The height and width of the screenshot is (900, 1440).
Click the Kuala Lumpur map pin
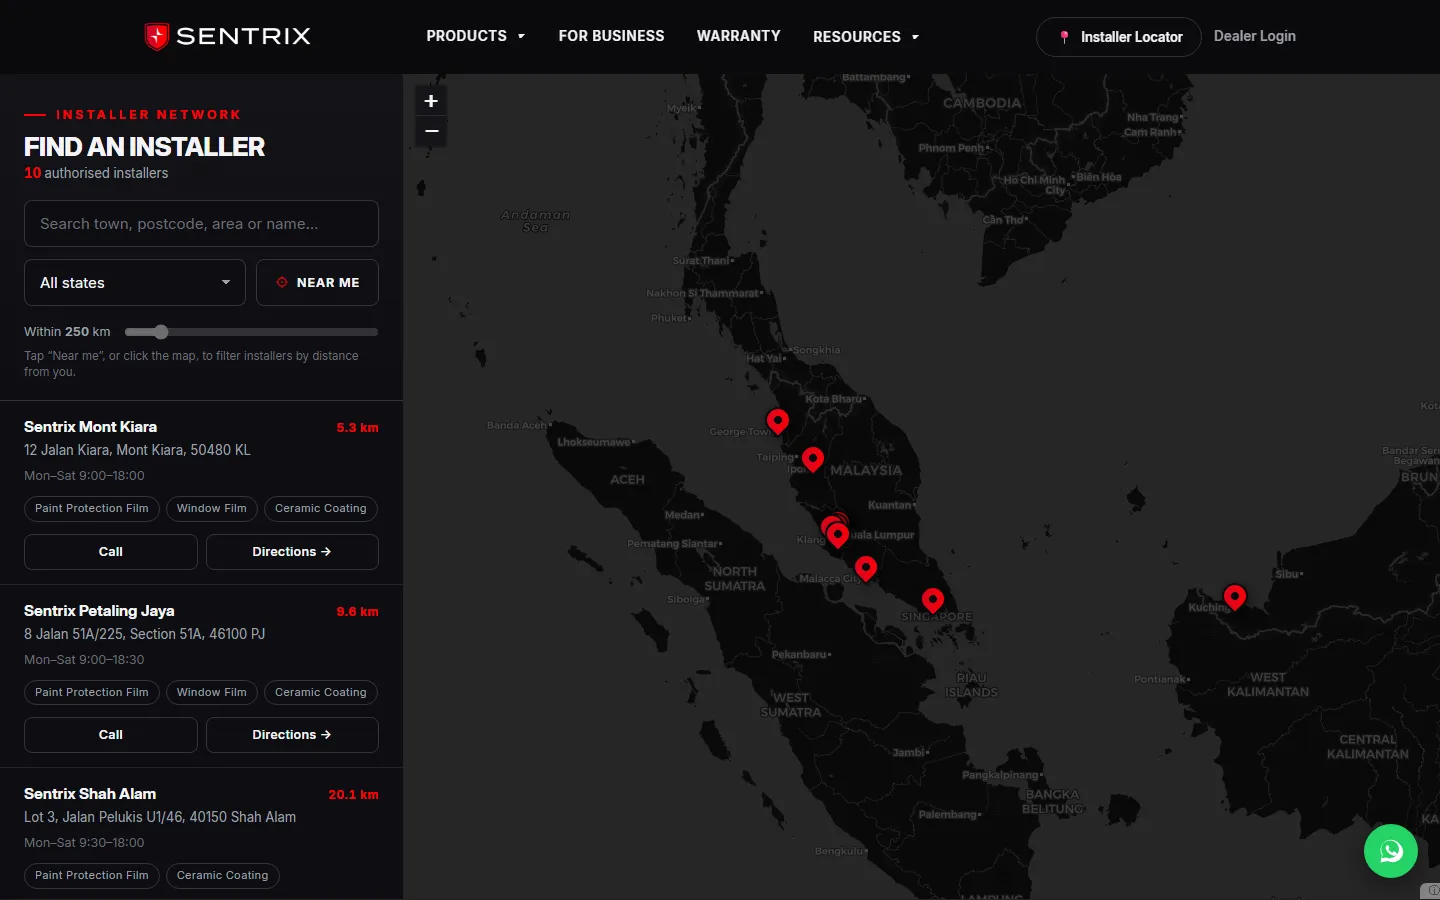tap(837, 534)
